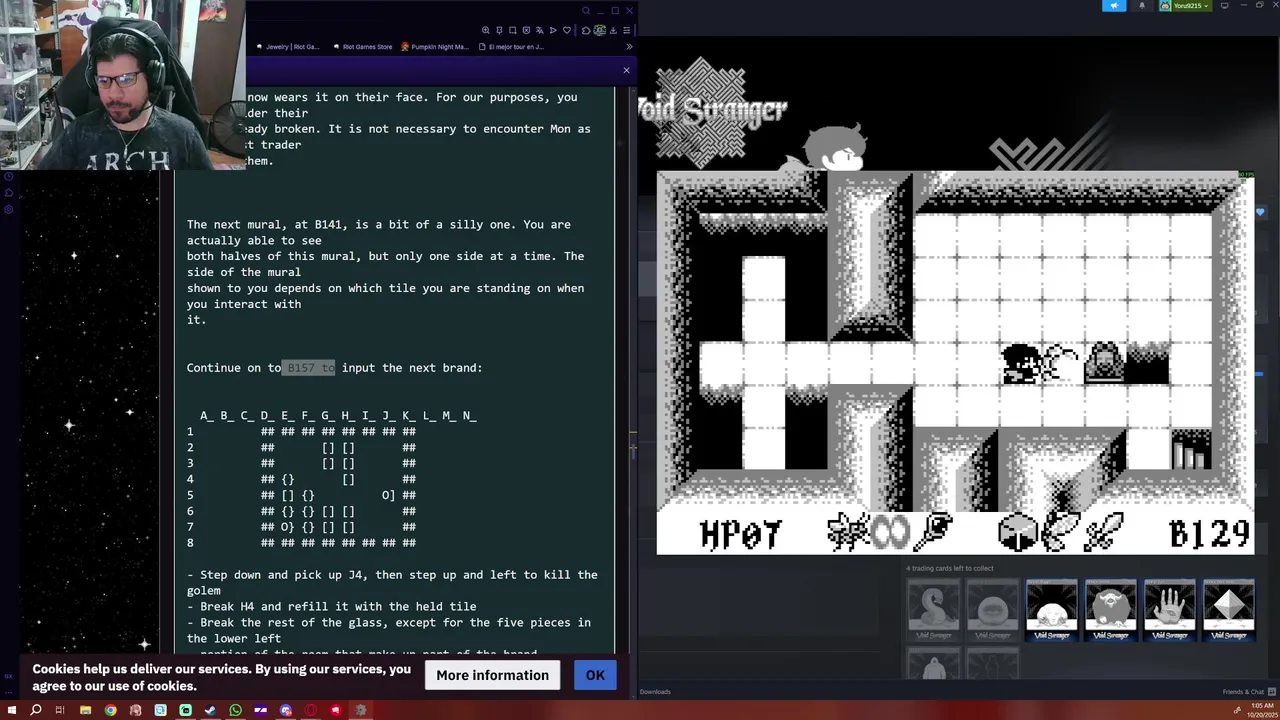
Task: Open Opera browser from taskbar
Action: coord(310,710)
